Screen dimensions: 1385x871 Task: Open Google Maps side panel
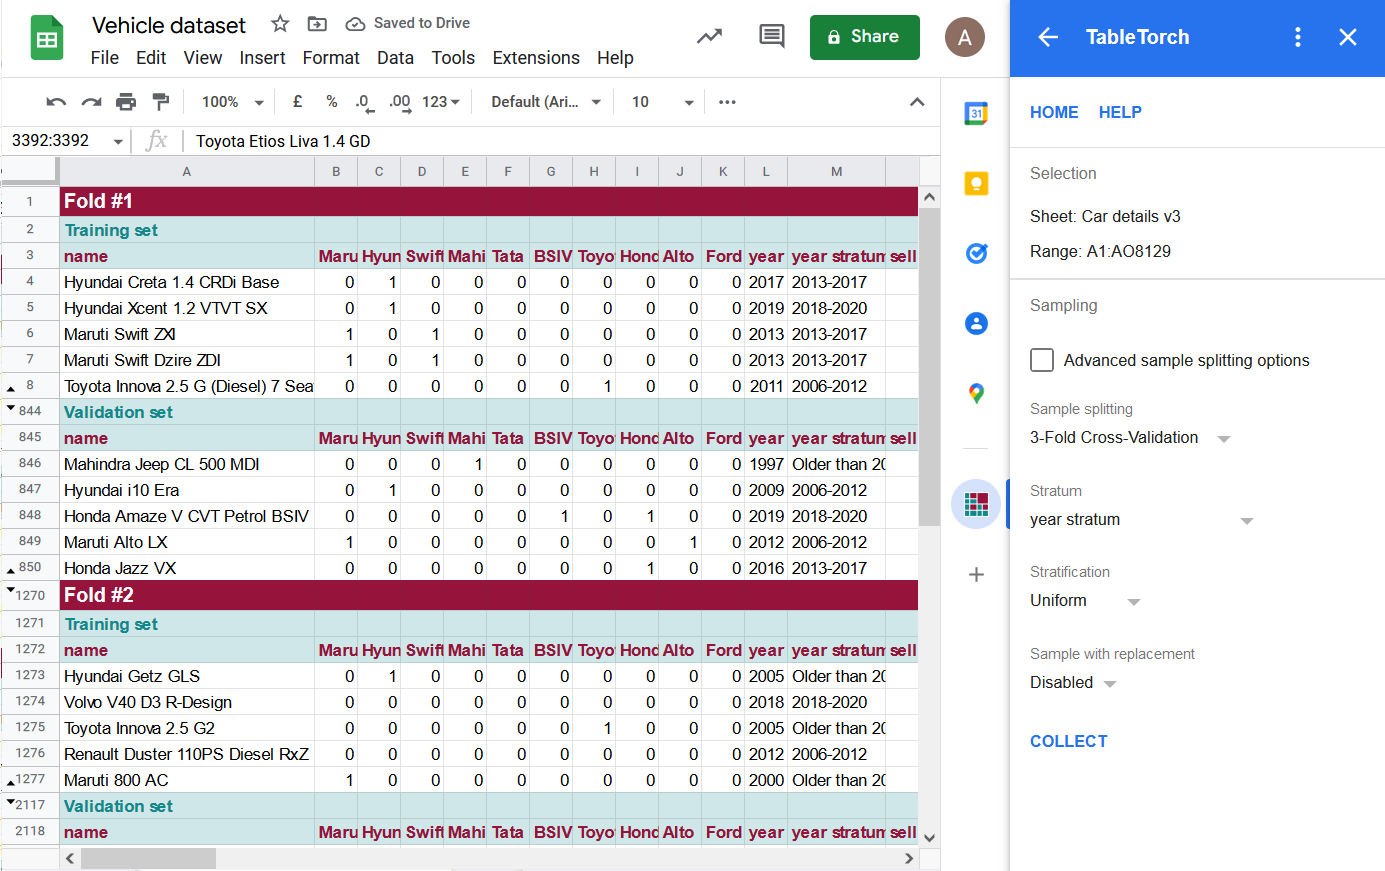976,393
